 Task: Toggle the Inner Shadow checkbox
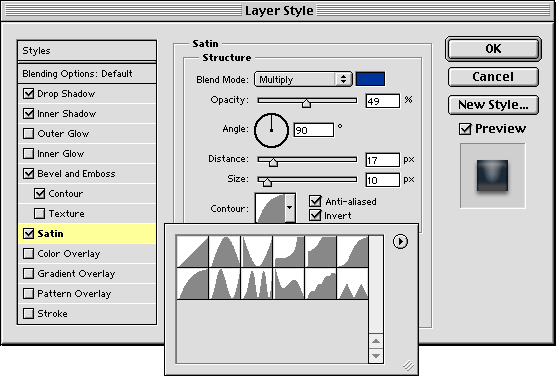pos(28,114)
